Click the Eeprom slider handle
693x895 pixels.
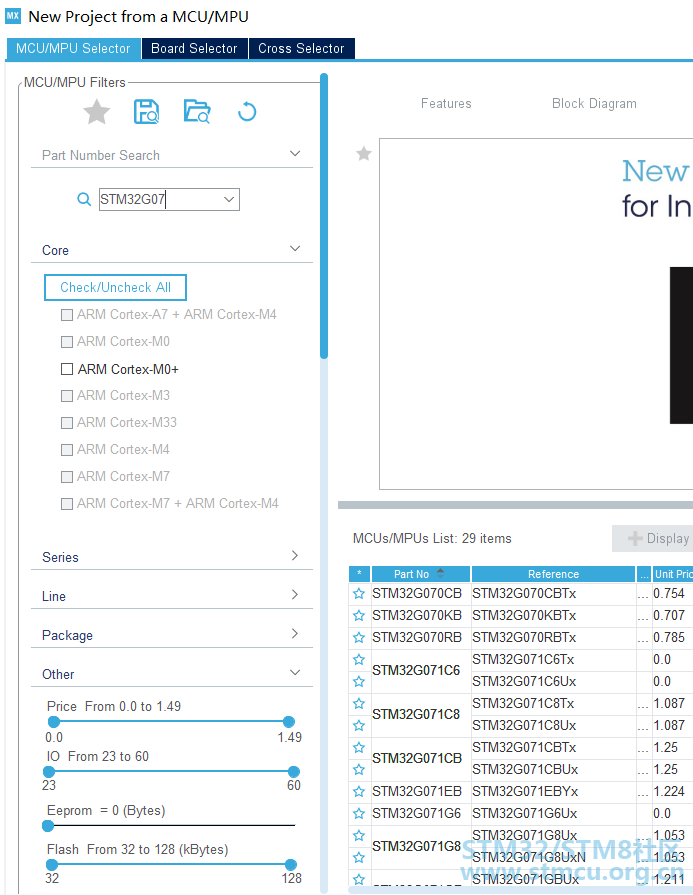pos(48,825)
